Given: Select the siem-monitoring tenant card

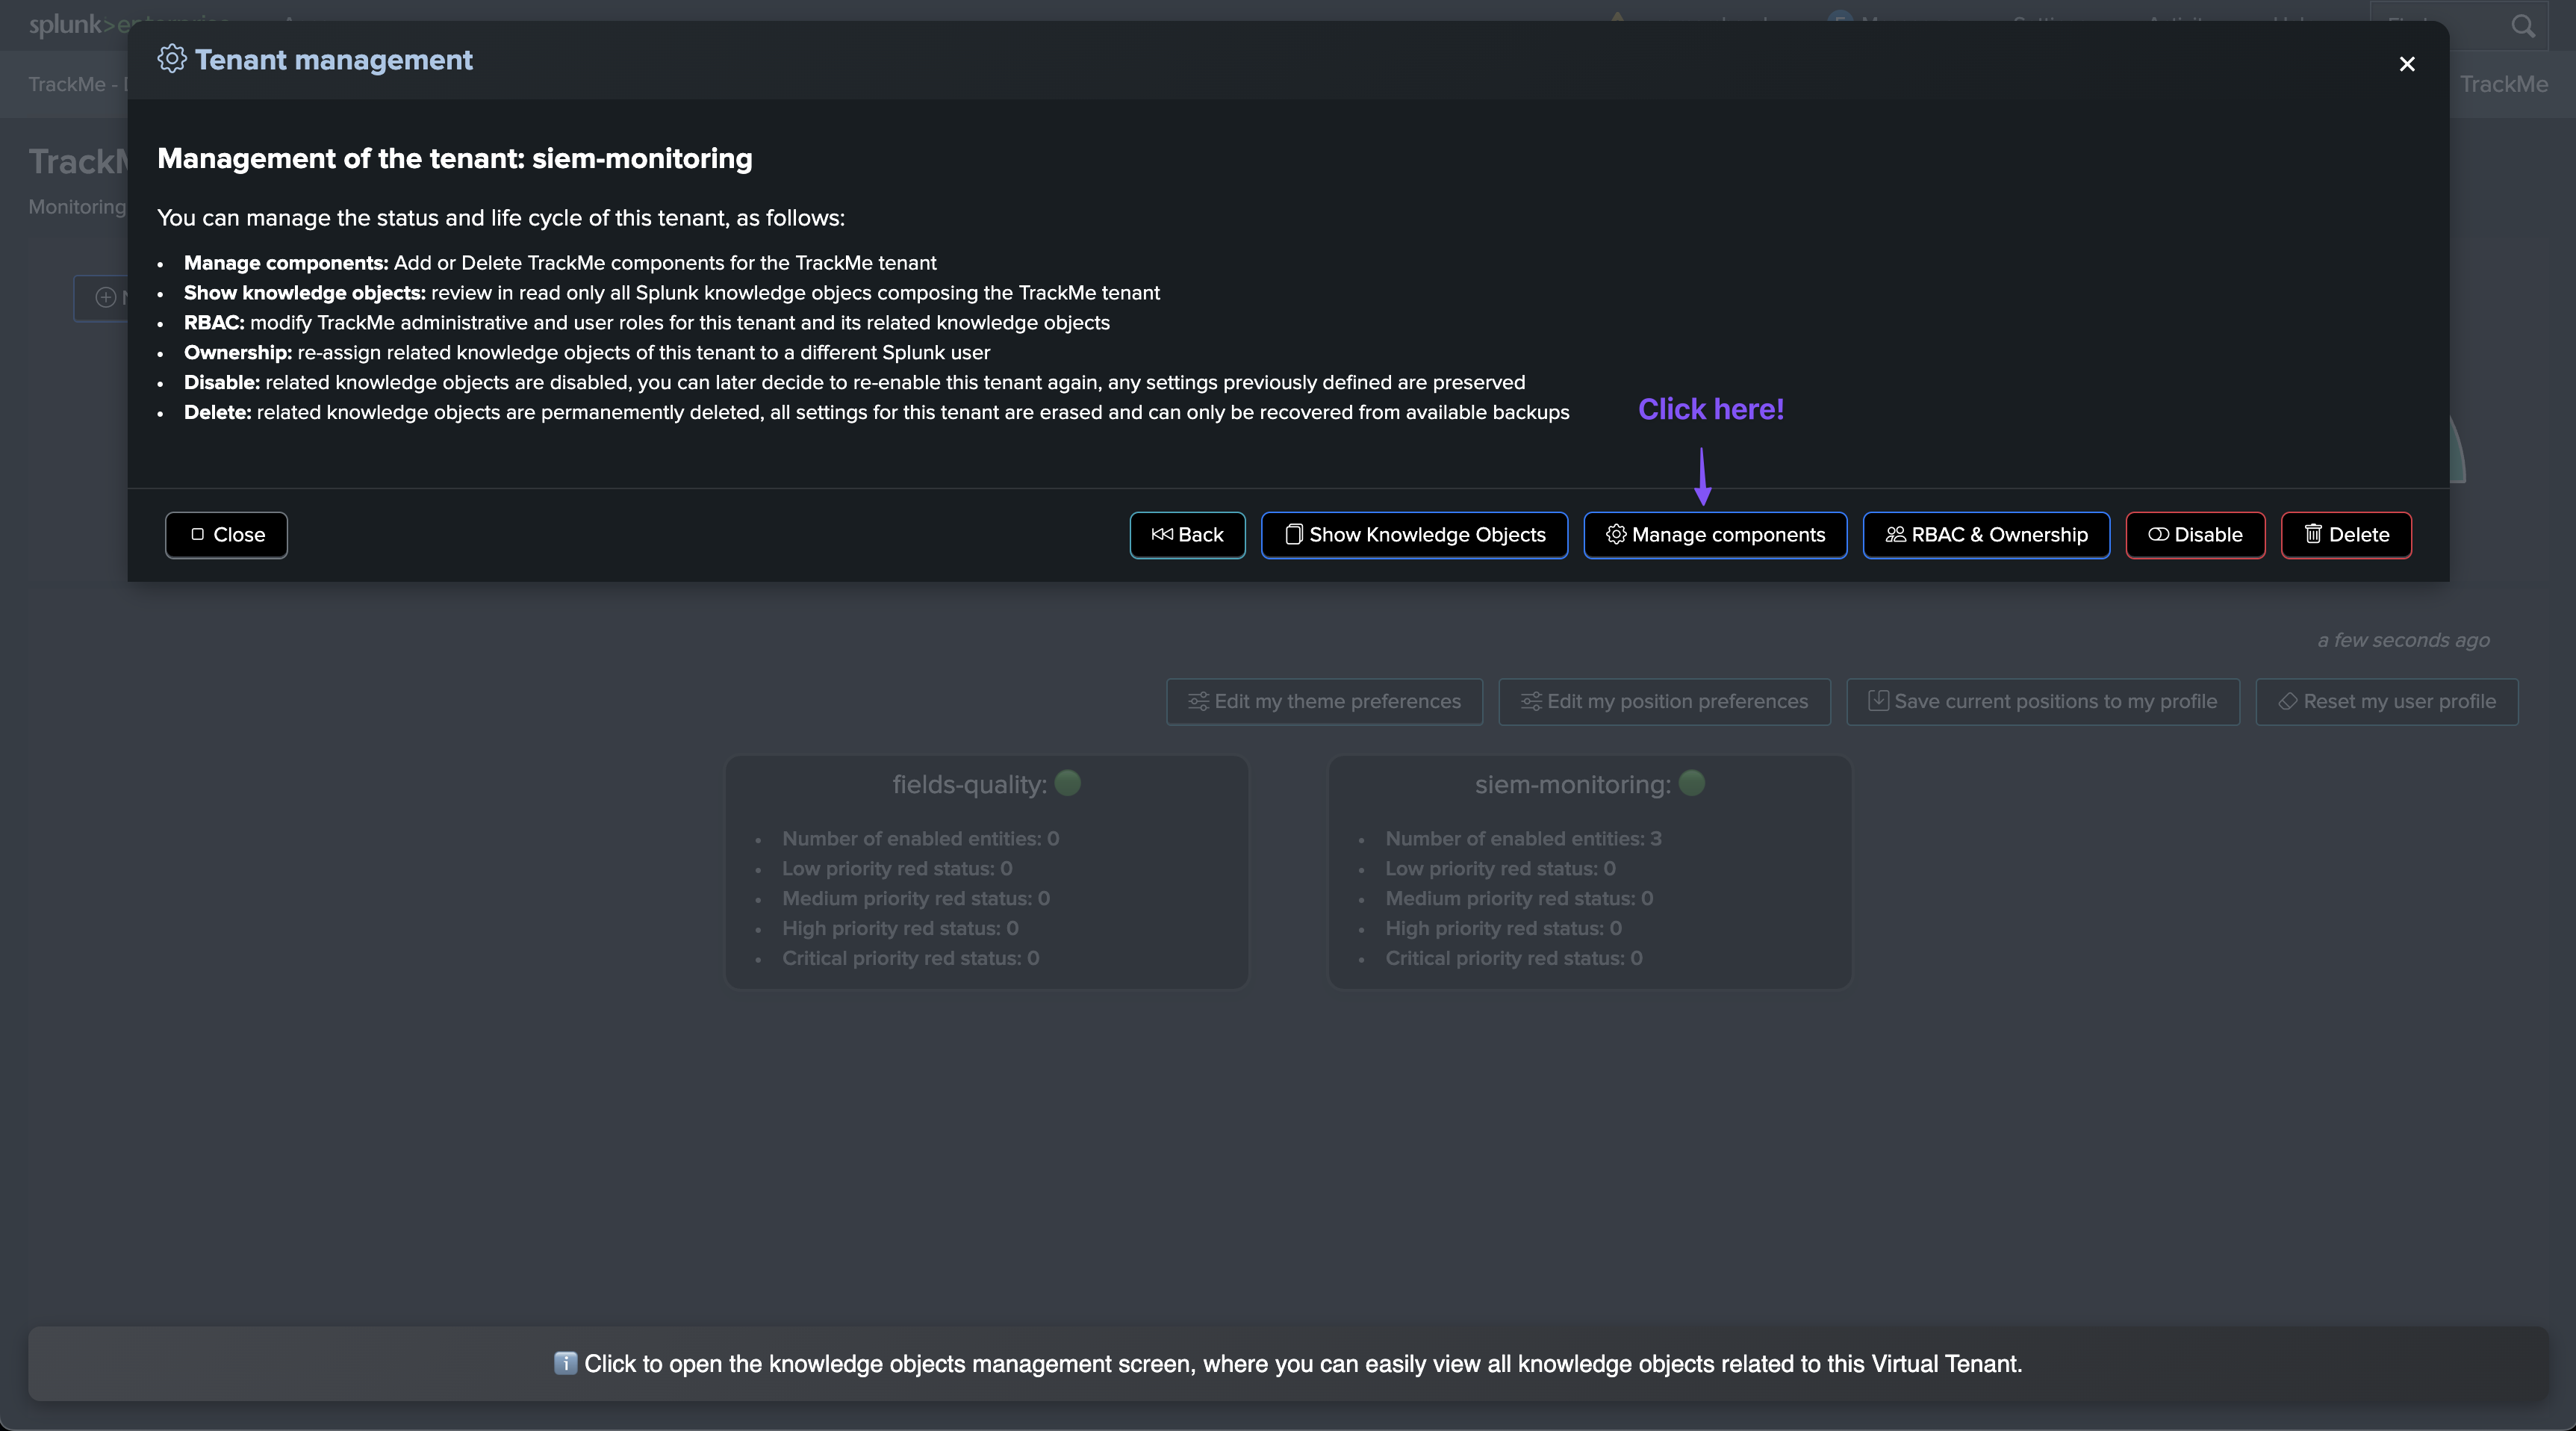Looking at the screenshot, I should pos(1589,872).
